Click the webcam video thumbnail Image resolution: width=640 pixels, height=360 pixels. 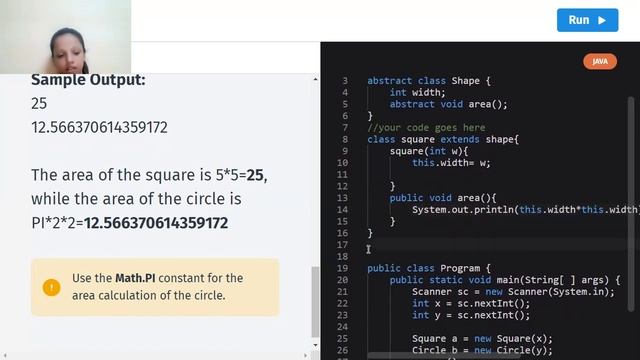point(65,37)
